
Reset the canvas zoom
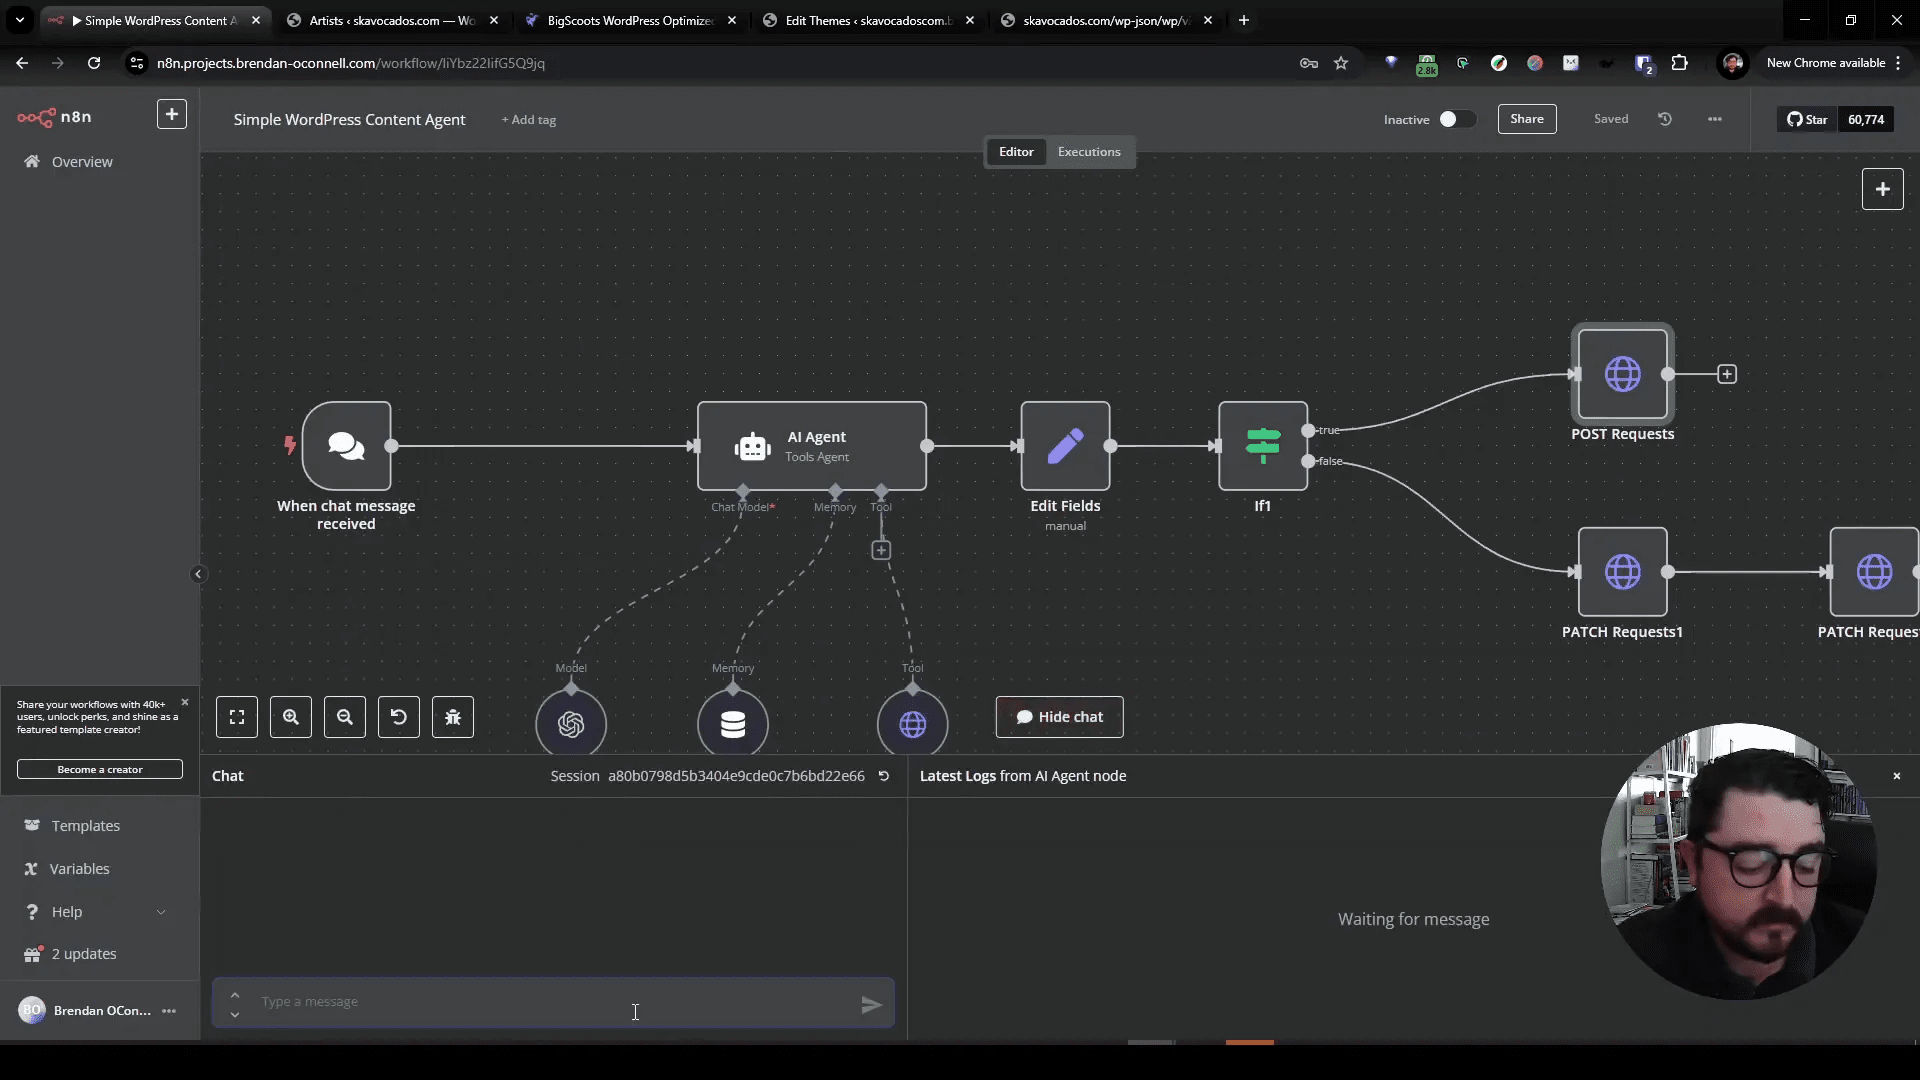399,717
